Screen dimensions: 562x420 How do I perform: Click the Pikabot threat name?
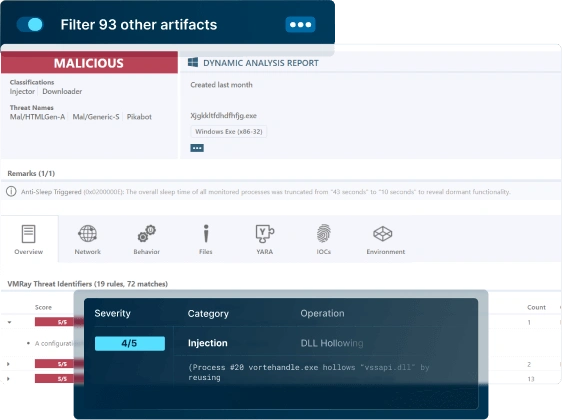(x=139, y=117)
